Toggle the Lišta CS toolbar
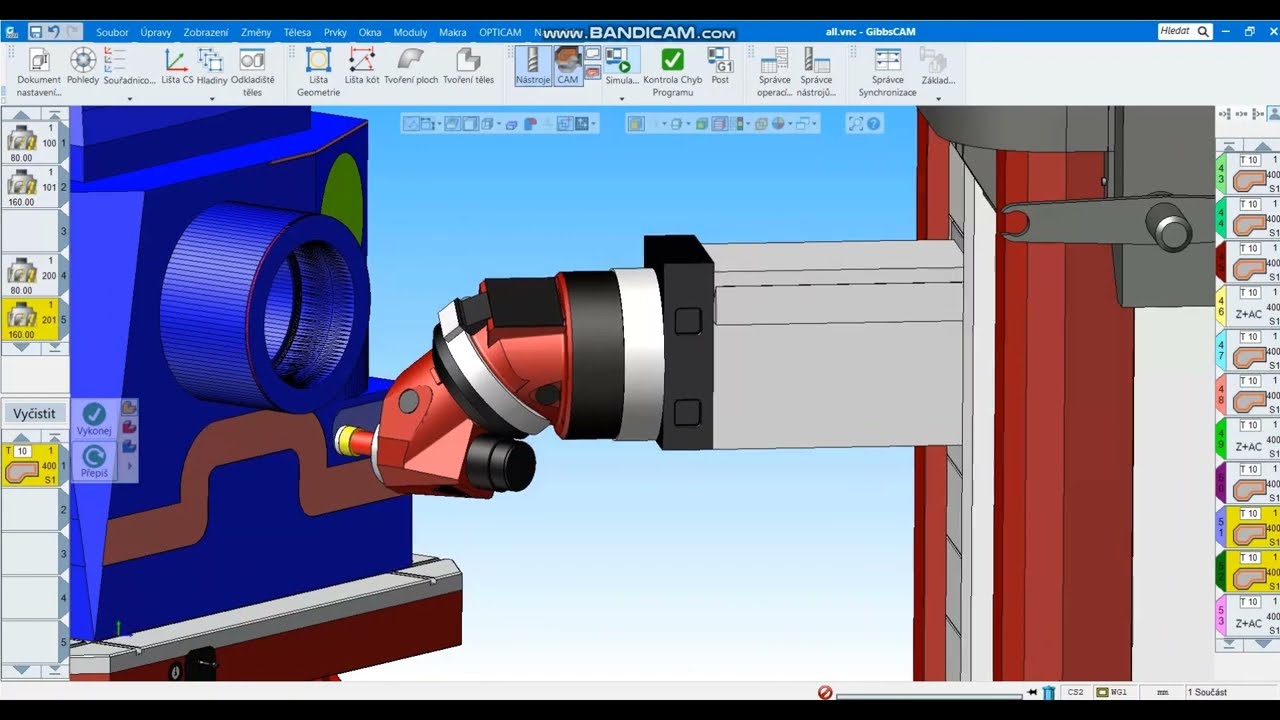 click(177, 66)
